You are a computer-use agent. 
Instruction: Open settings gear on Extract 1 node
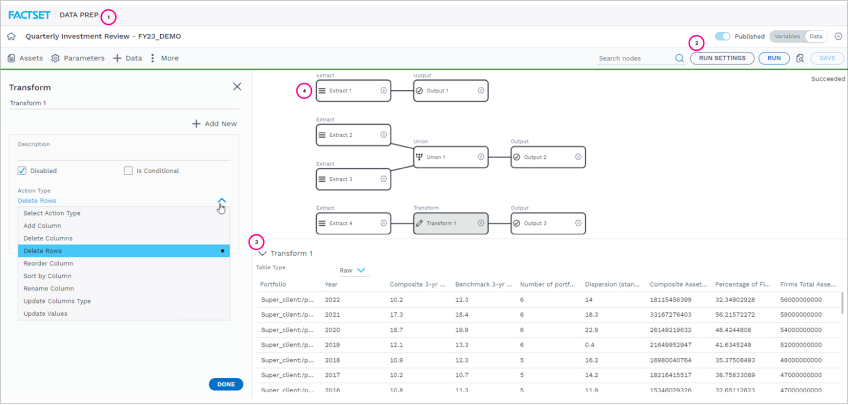pyautogui.click(x=383, y=91)
